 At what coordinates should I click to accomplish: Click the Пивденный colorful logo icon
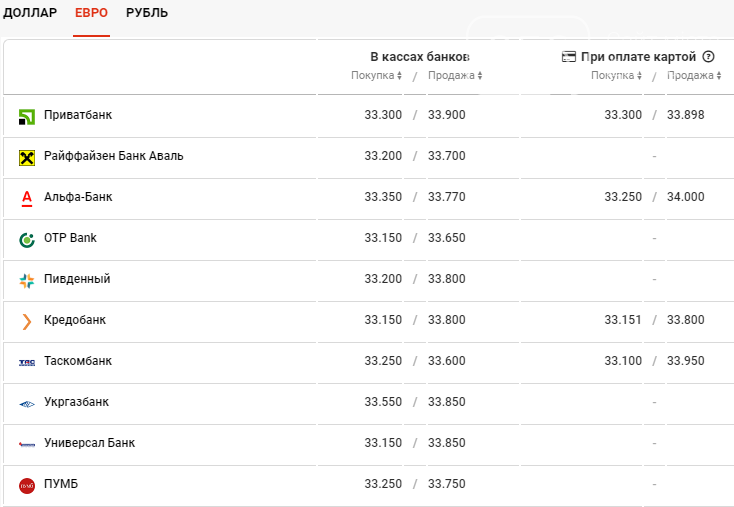click(27, 281)
